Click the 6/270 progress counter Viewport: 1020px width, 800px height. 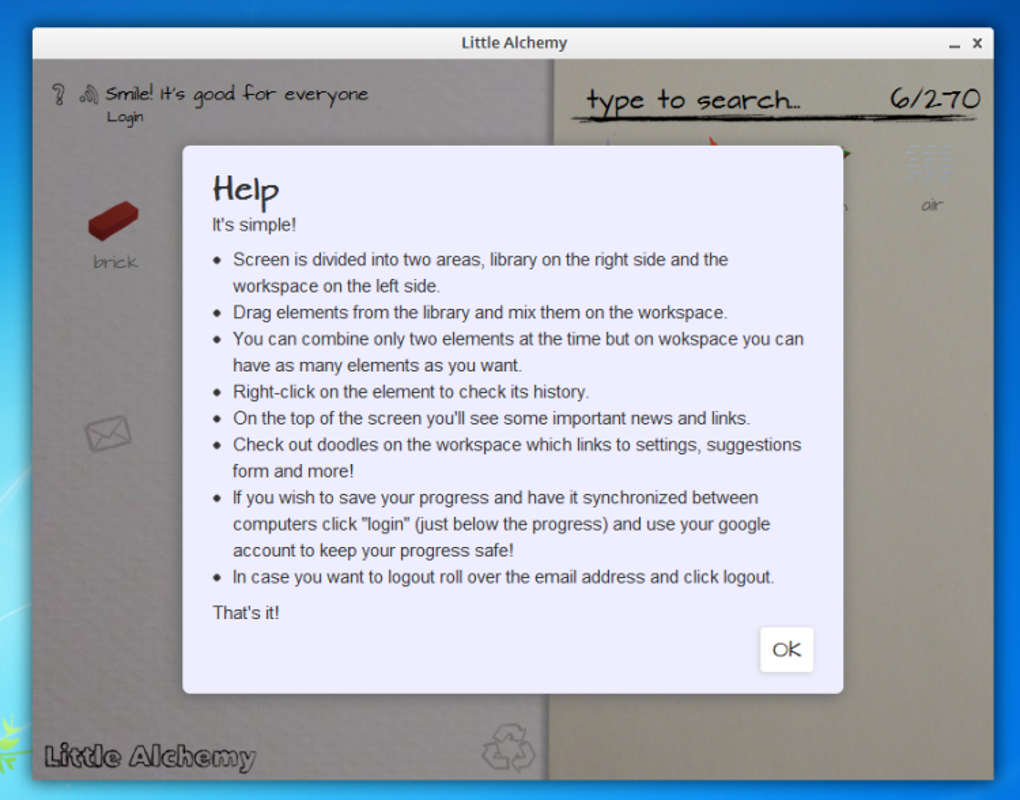[x=934, y=99]
